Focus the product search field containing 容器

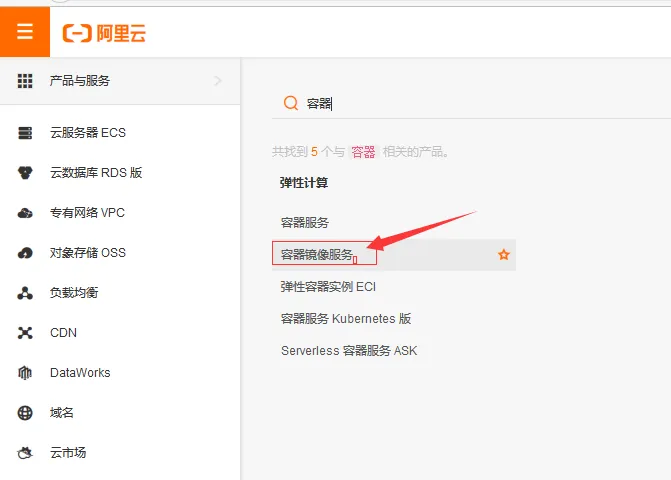pos(471,103)
